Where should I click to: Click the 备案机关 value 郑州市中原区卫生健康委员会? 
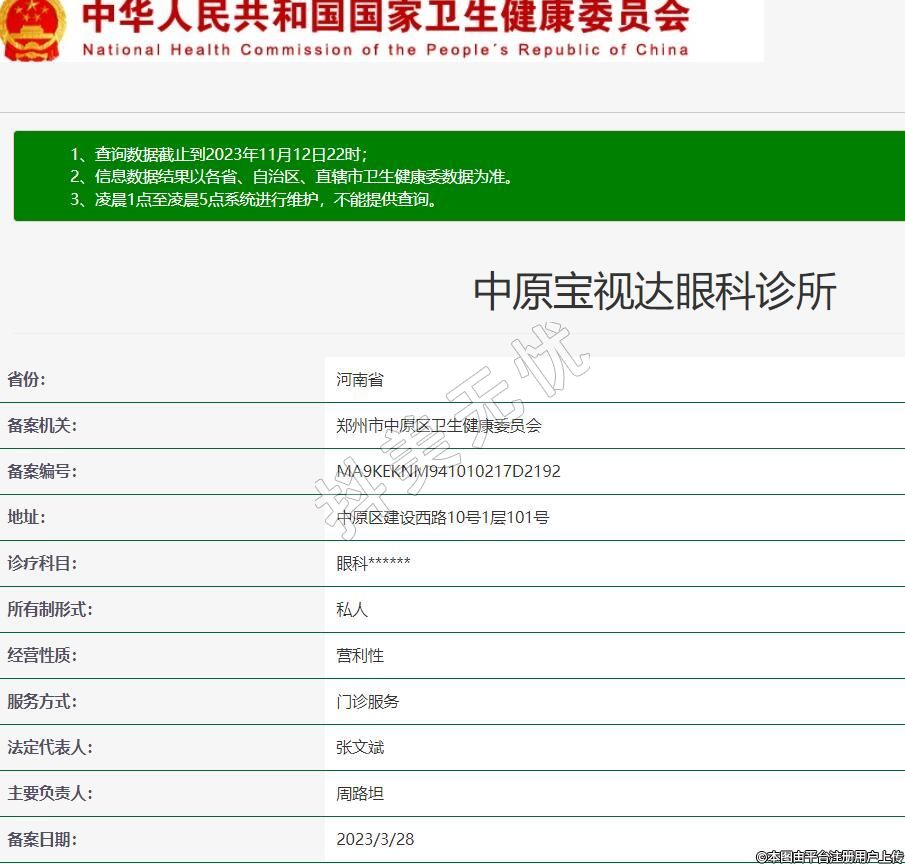(x=438, y=426)
